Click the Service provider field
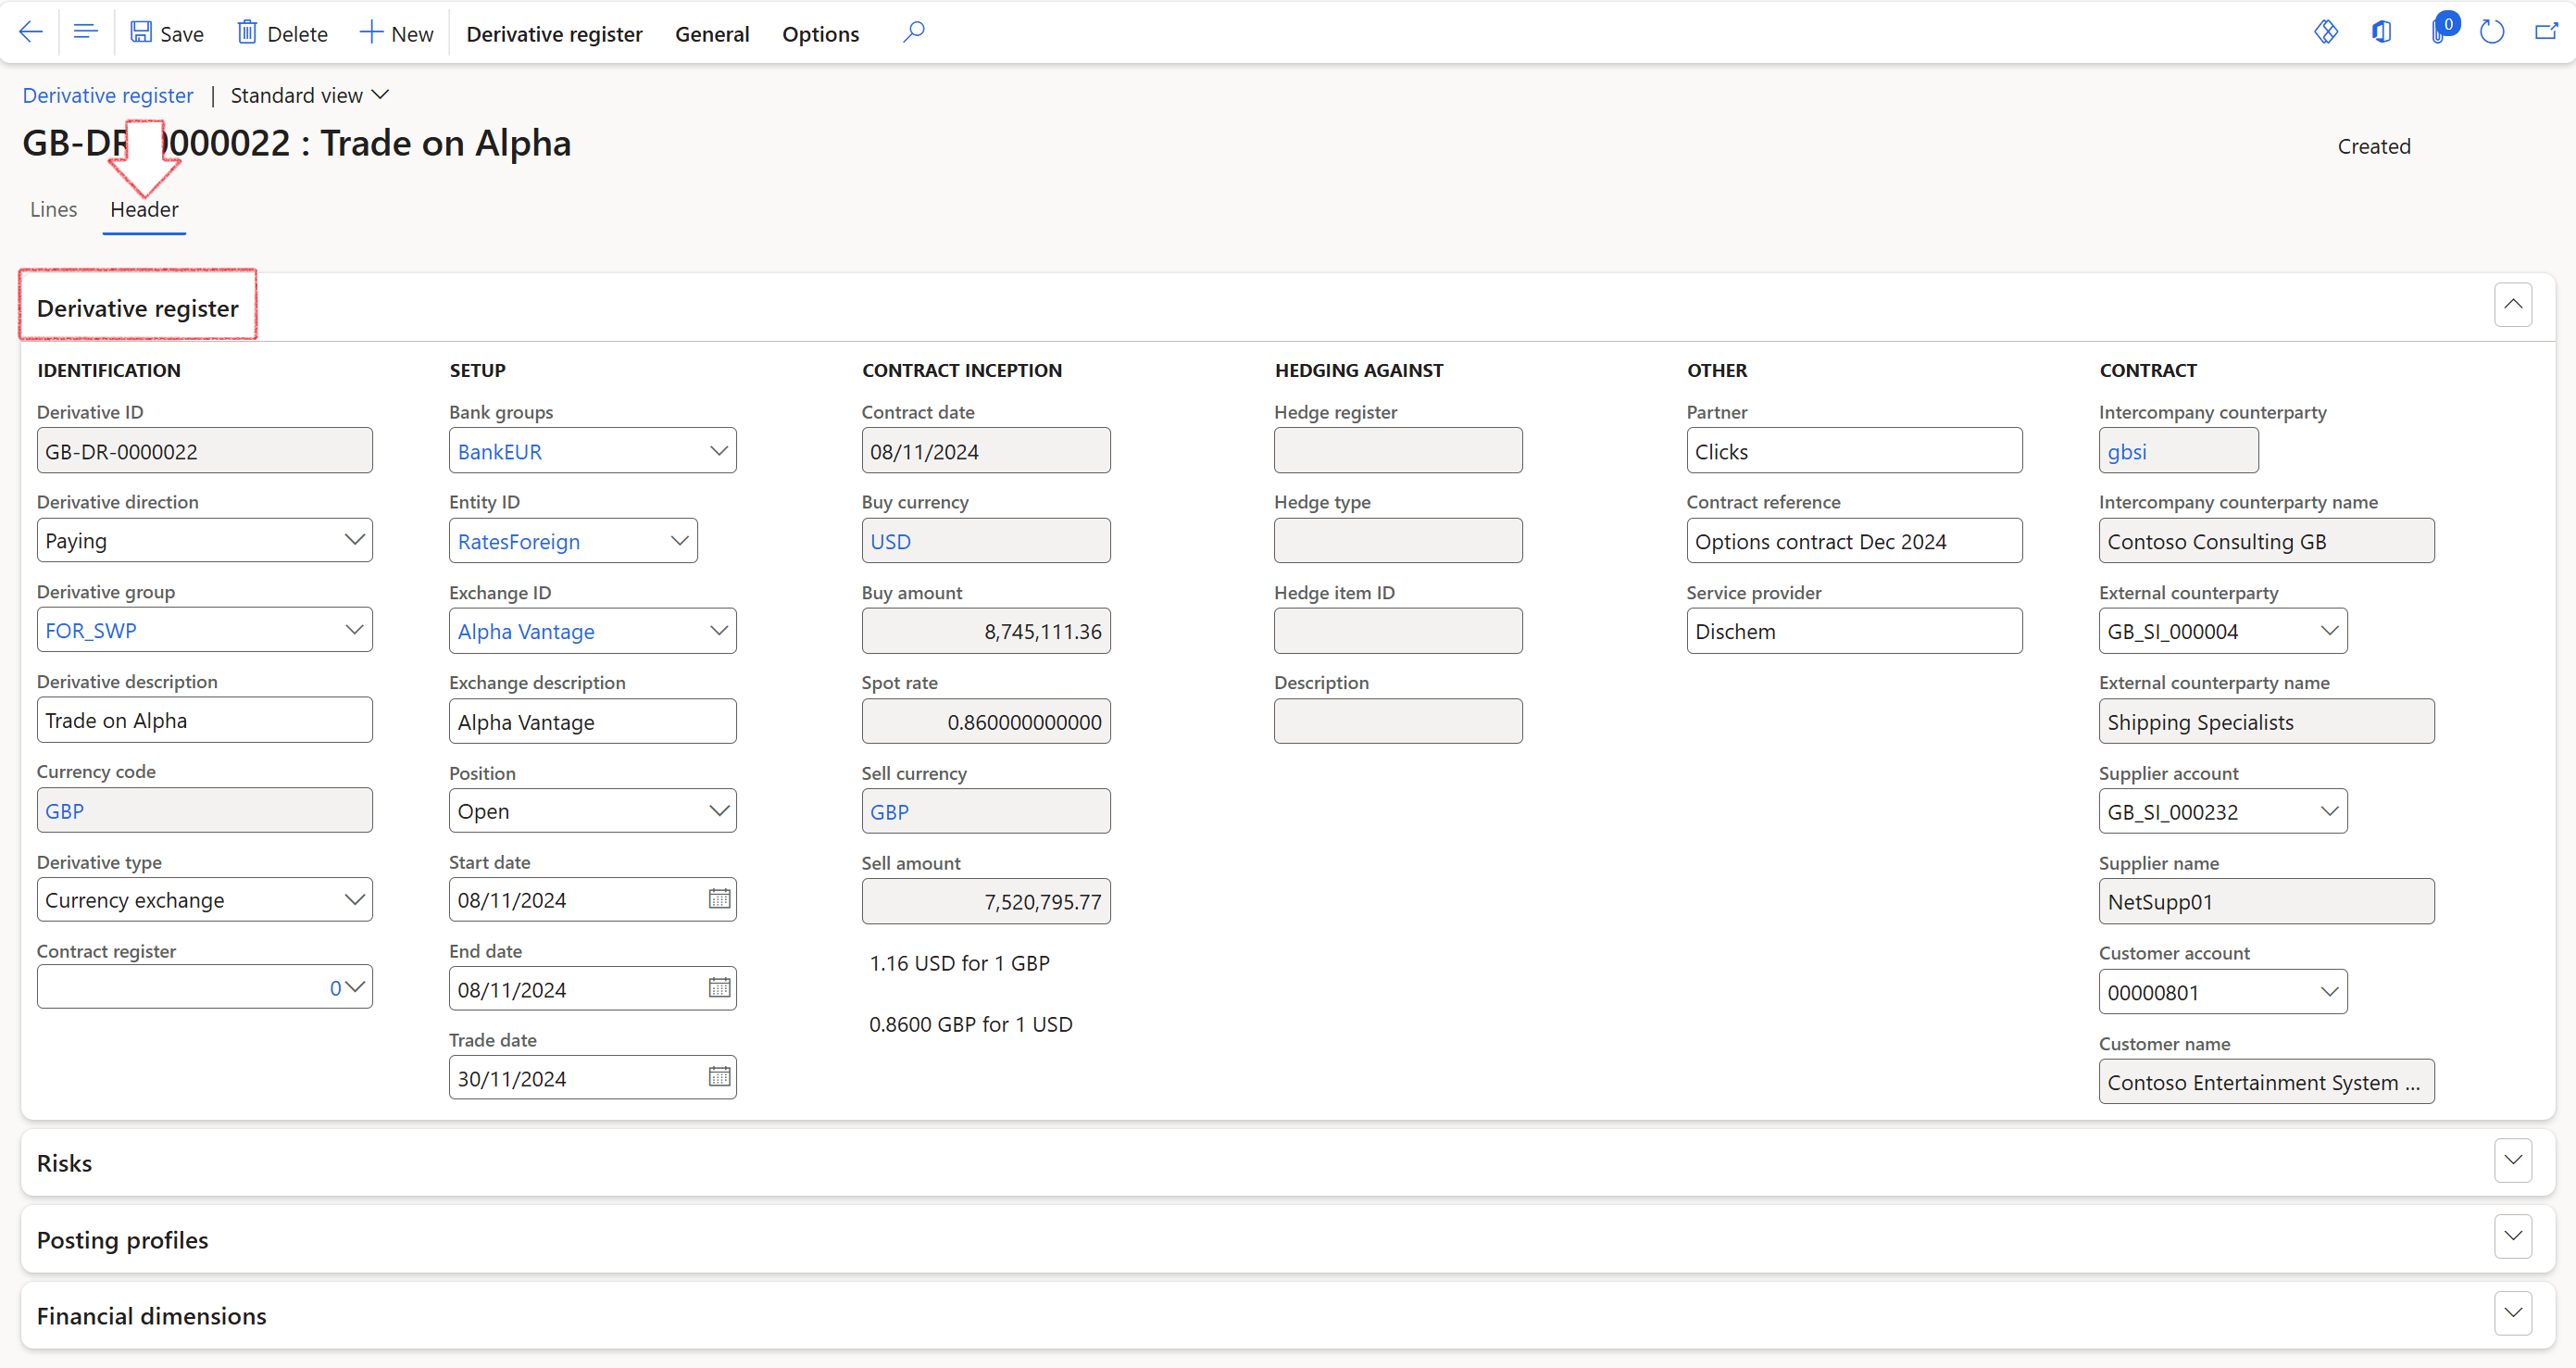 (x=1854, y=630)
